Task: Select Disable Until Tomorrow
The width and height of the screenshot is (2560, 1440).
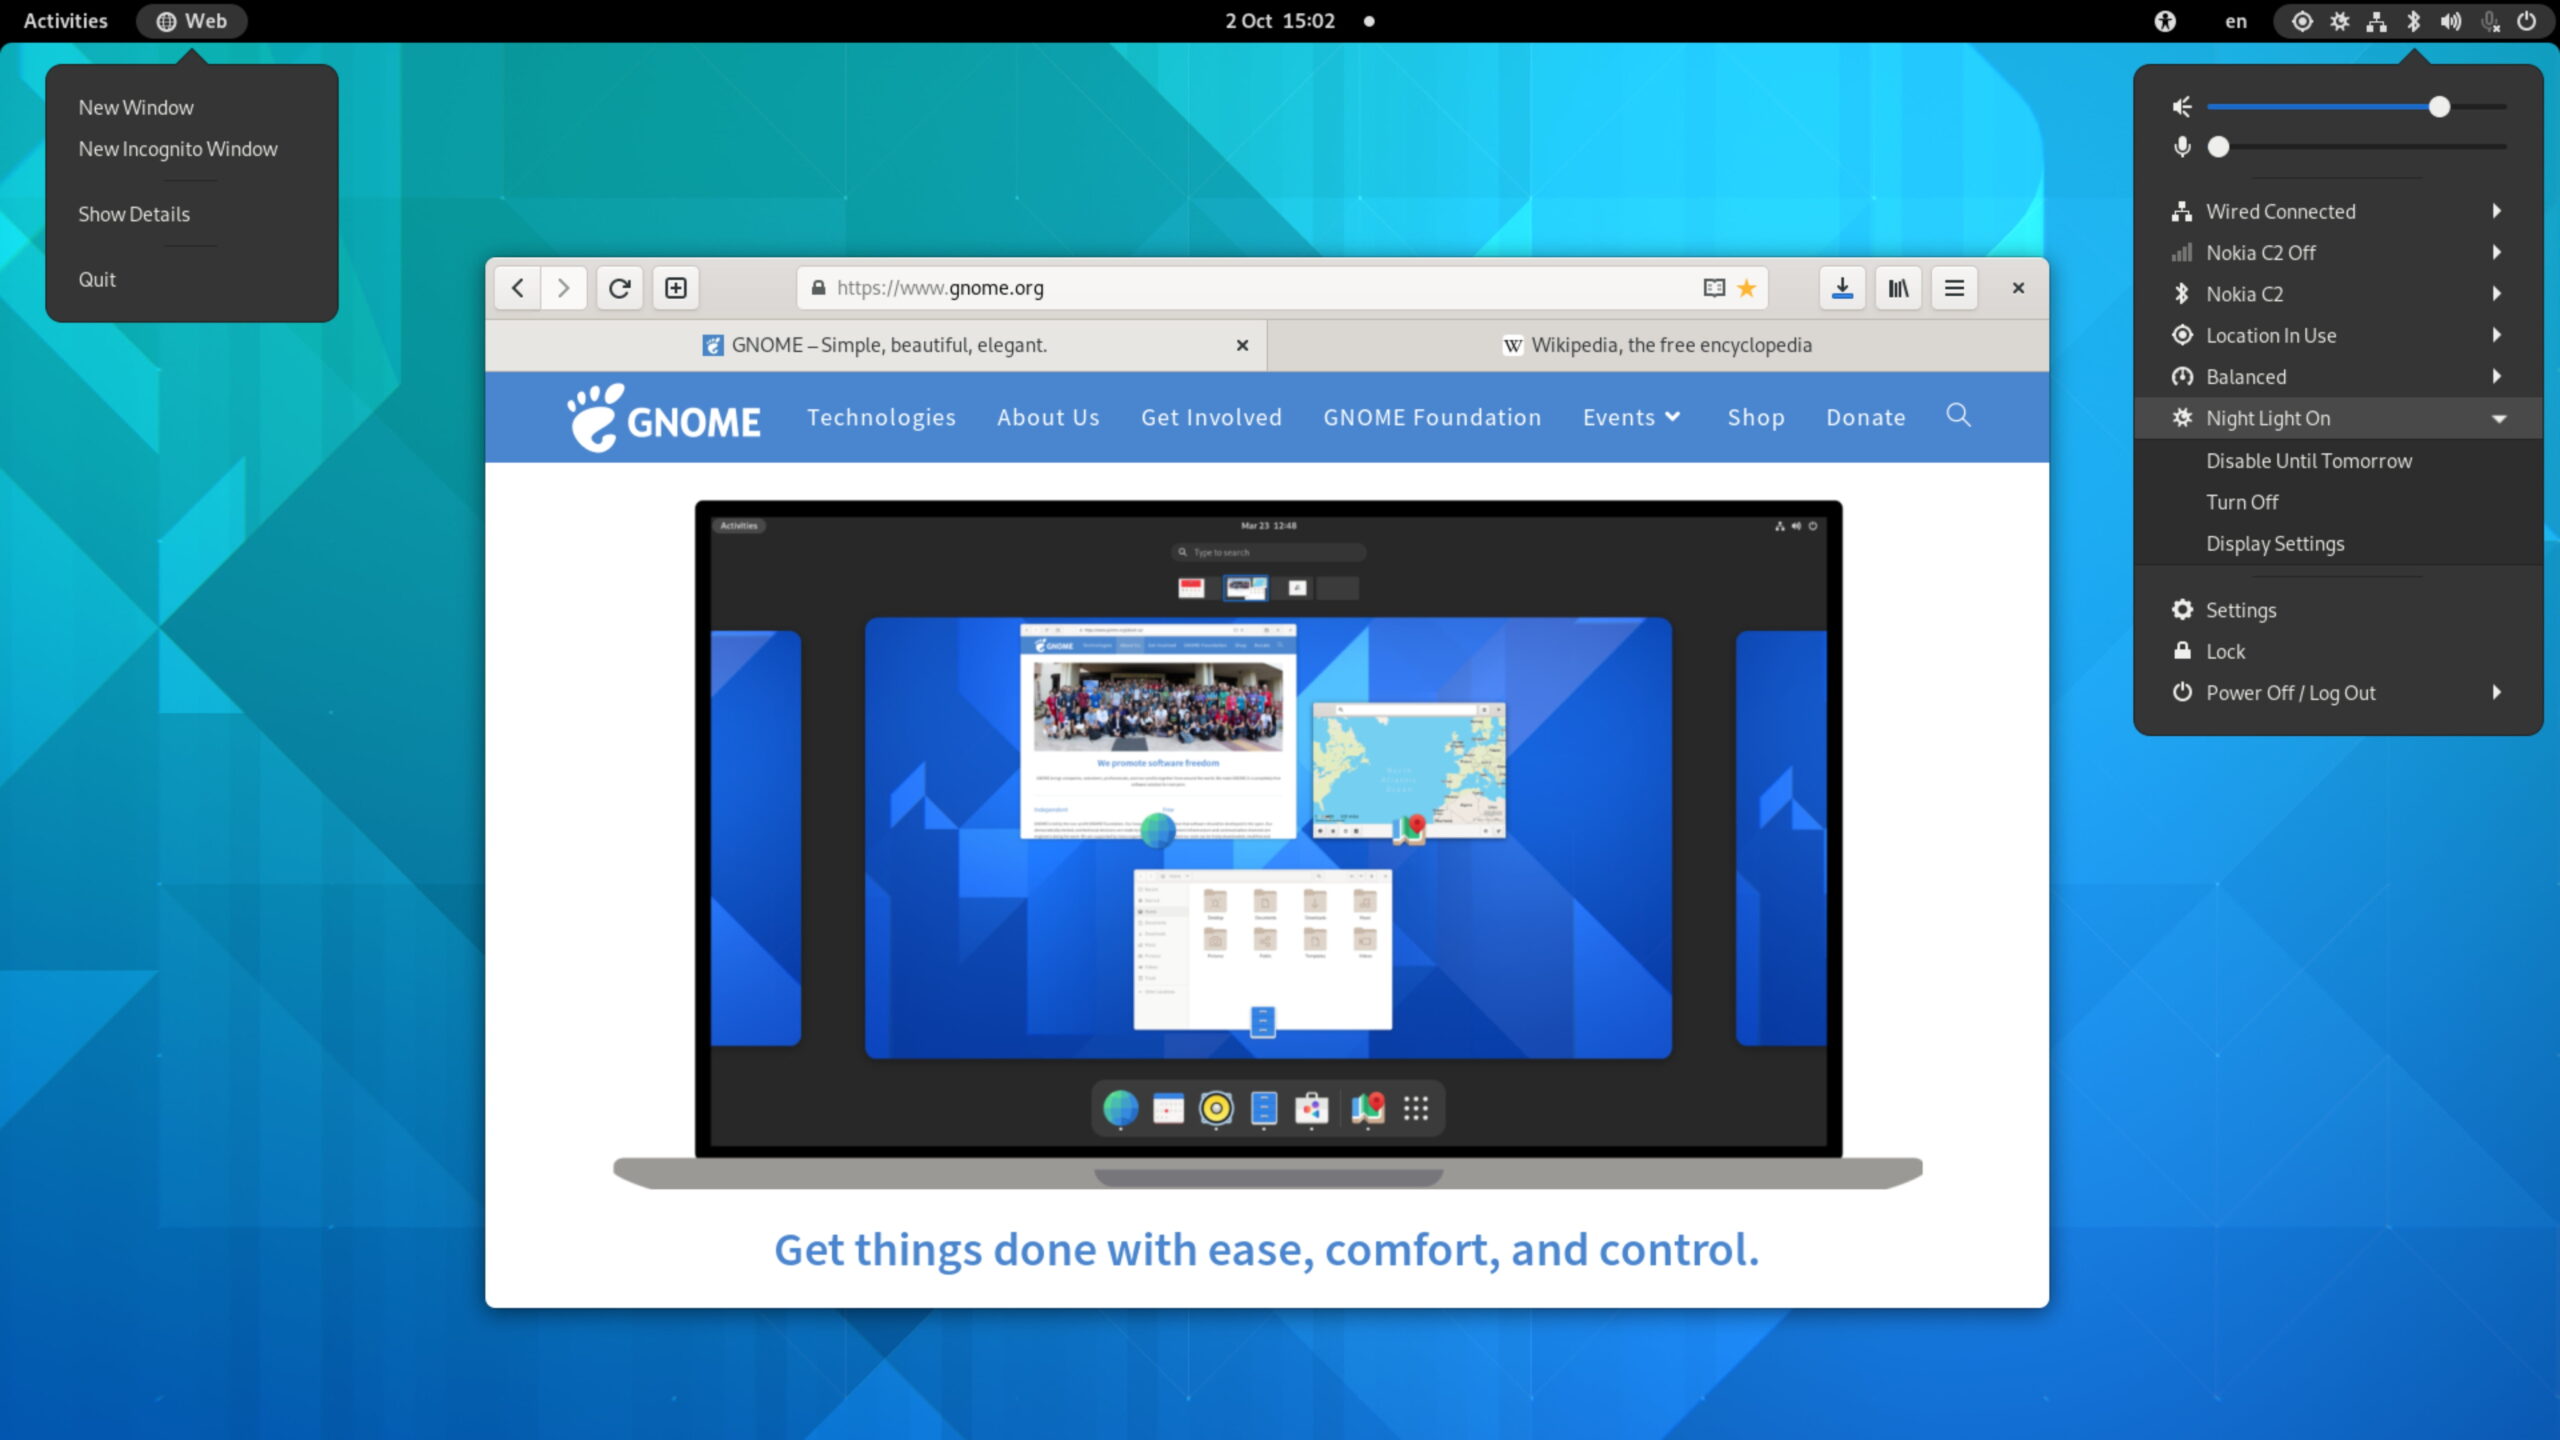Action: point(2338,460)
